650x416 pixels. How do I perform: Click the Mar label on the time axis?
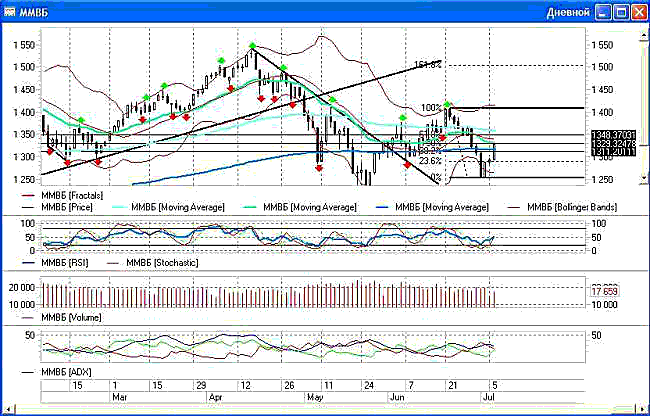pyautogui.click(x=120, y=397)
